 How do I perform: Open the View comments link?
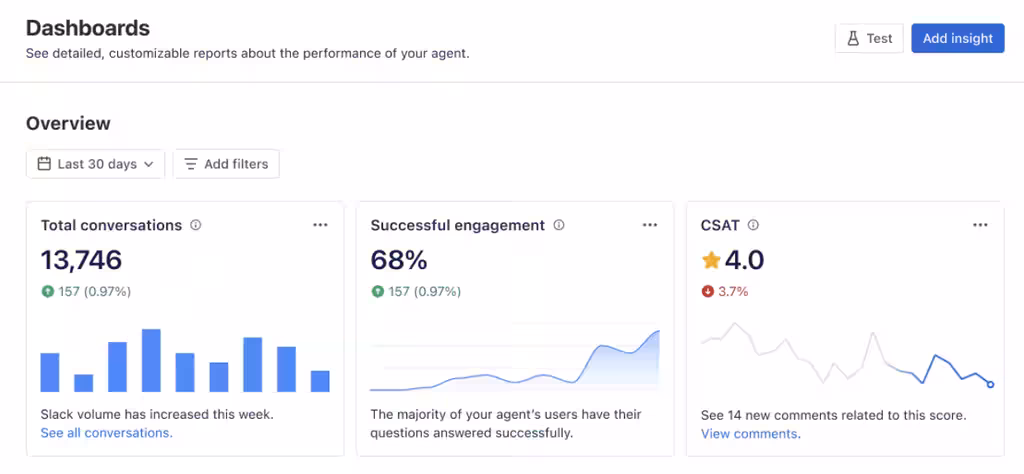(x=750, y=434)
